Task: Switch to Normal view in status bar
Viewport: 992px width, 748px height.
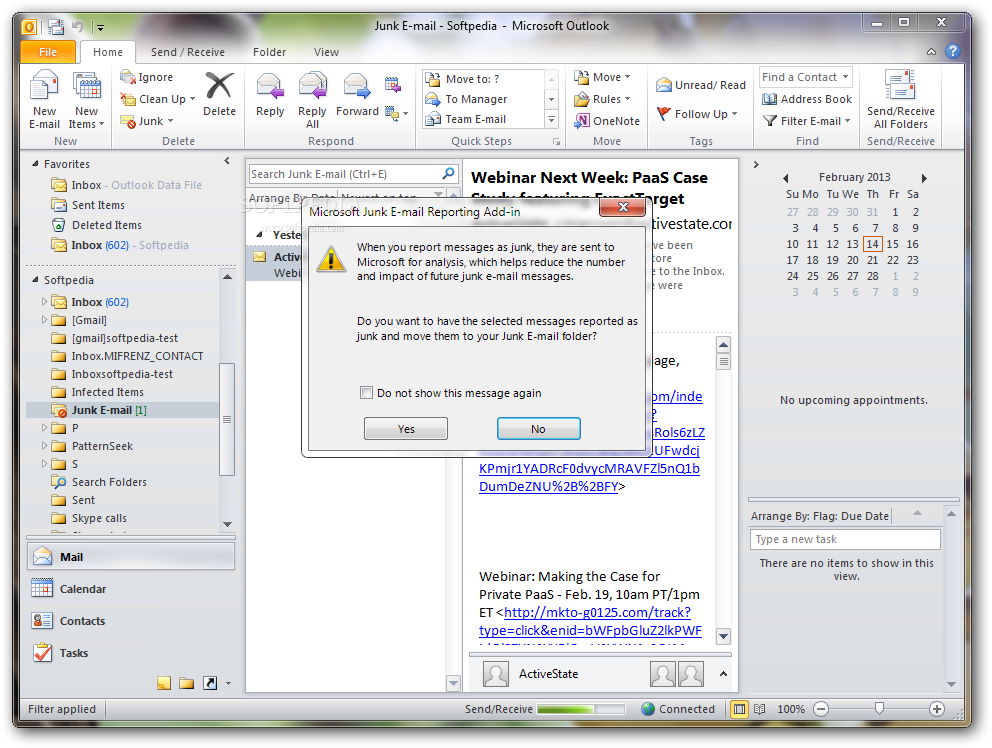Action: (739, 709)
